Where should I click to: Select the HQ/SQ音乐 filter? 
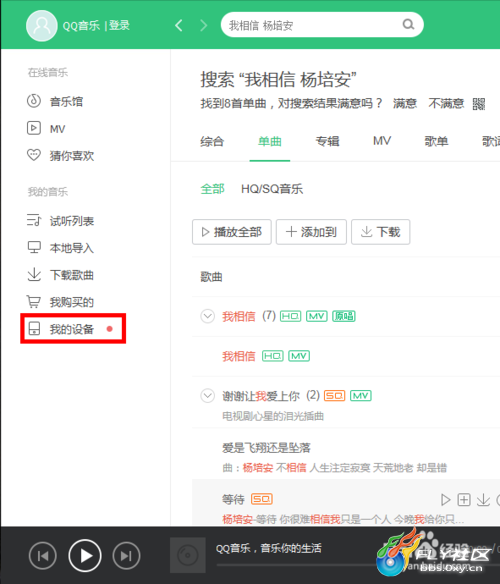point(272,189)
